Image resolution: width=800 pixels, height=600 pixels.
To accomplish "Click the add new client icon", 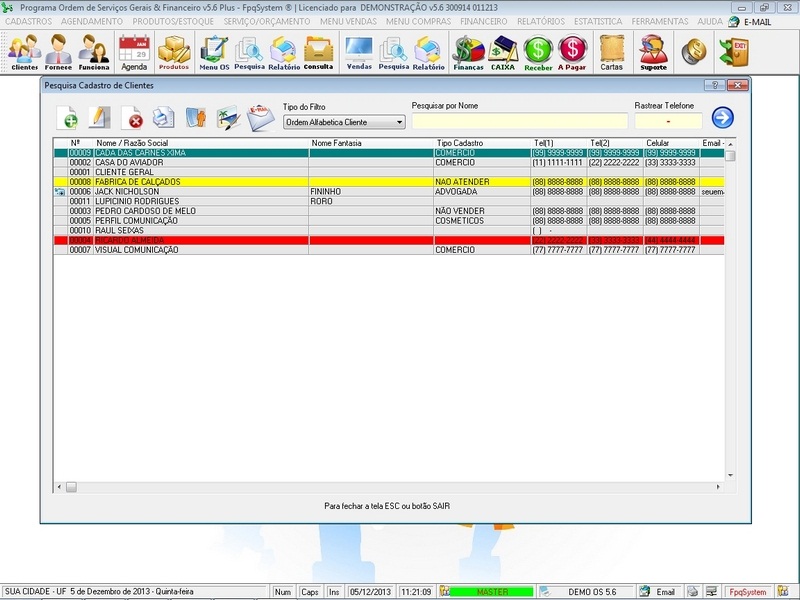I will click(69, 119).
